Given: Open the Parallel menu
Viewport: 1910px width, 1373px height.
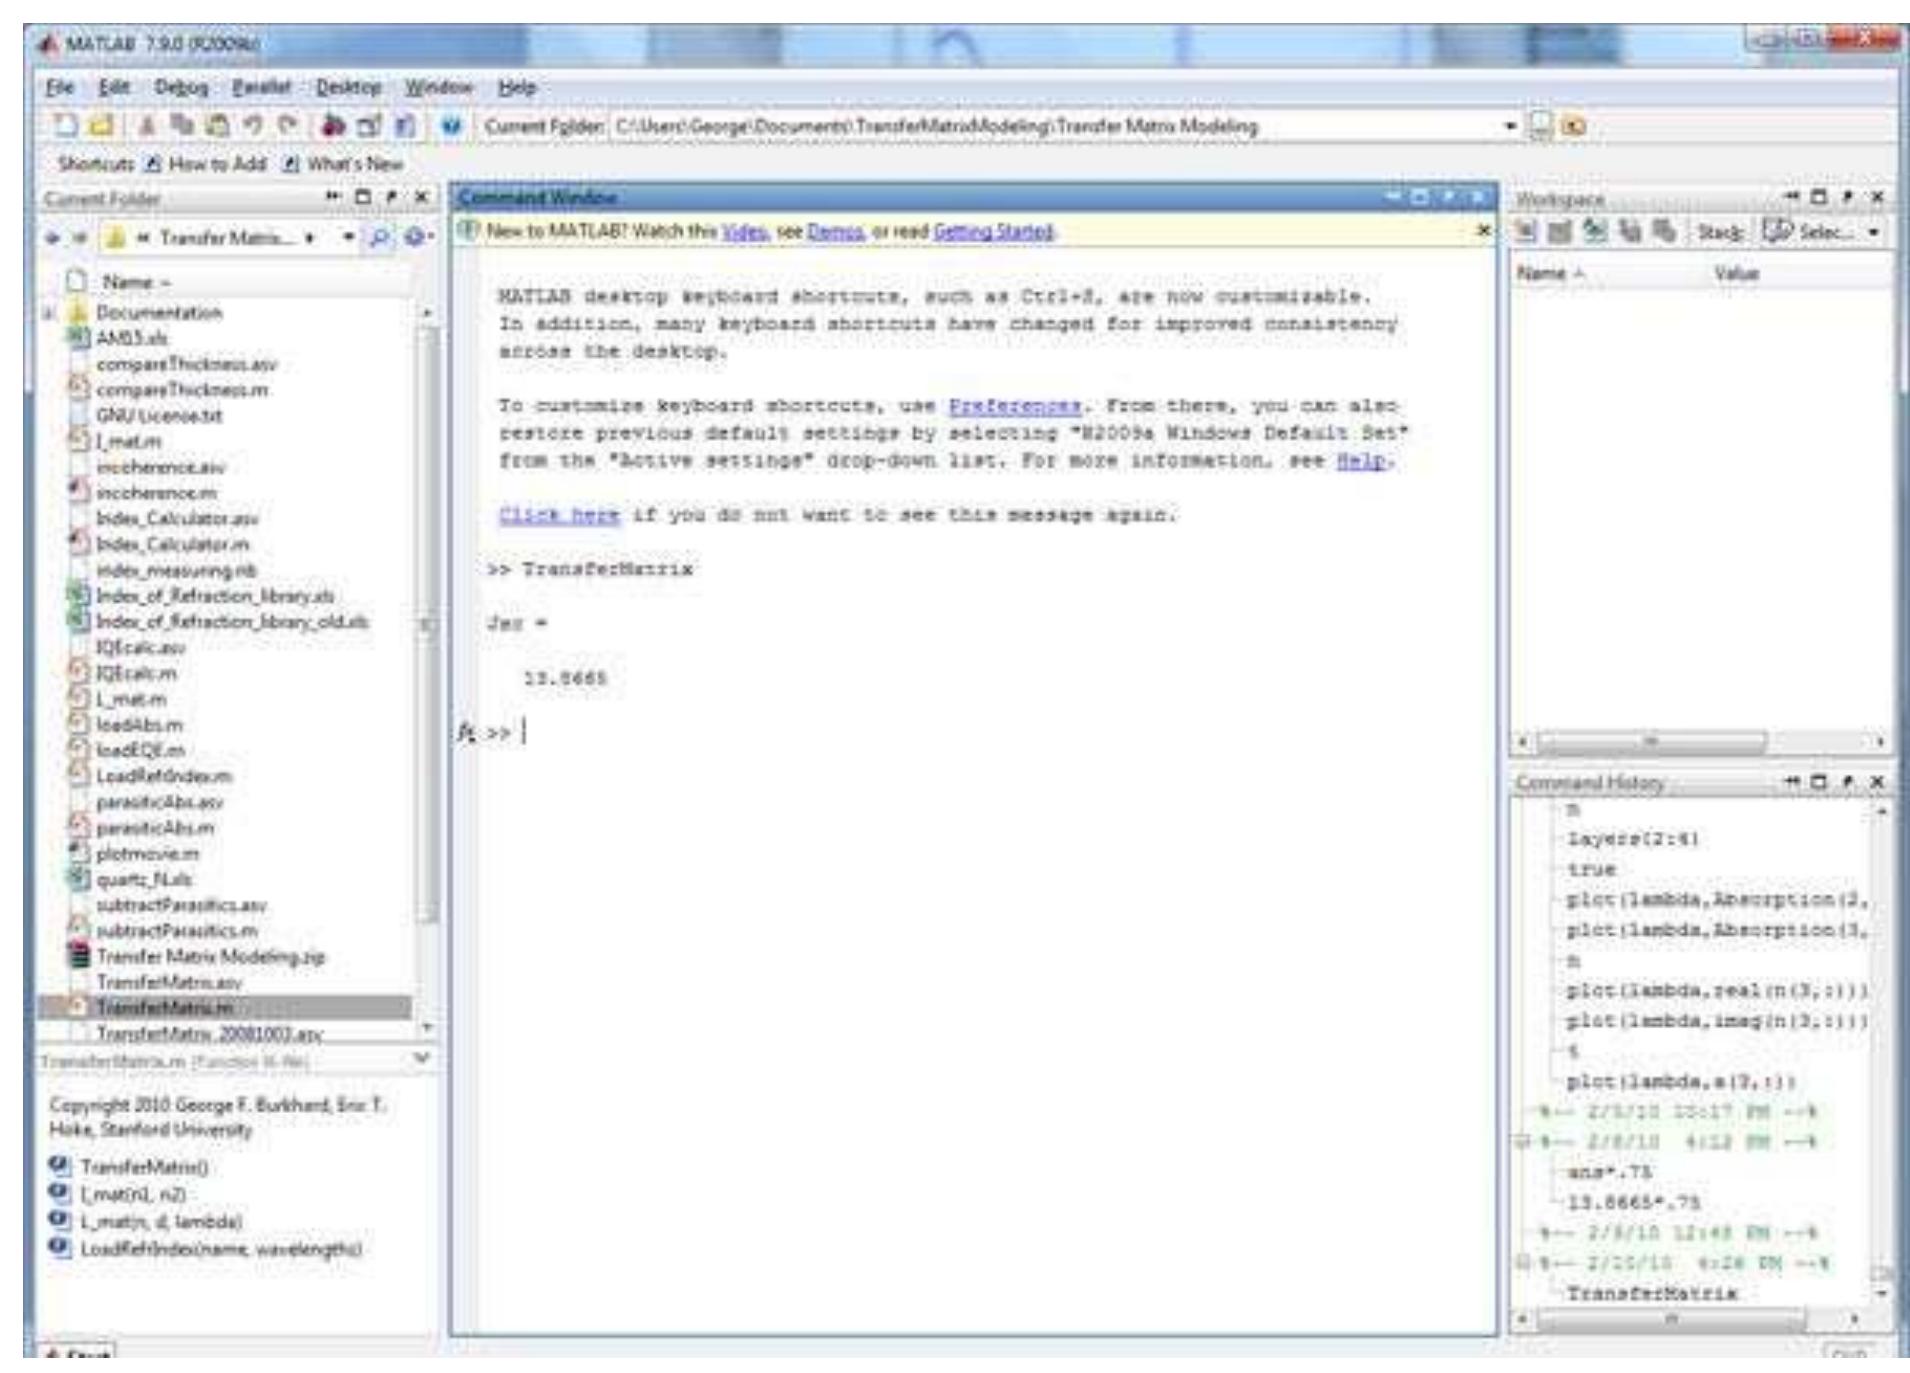Looking at the screenshot, I should pos(261,87).
